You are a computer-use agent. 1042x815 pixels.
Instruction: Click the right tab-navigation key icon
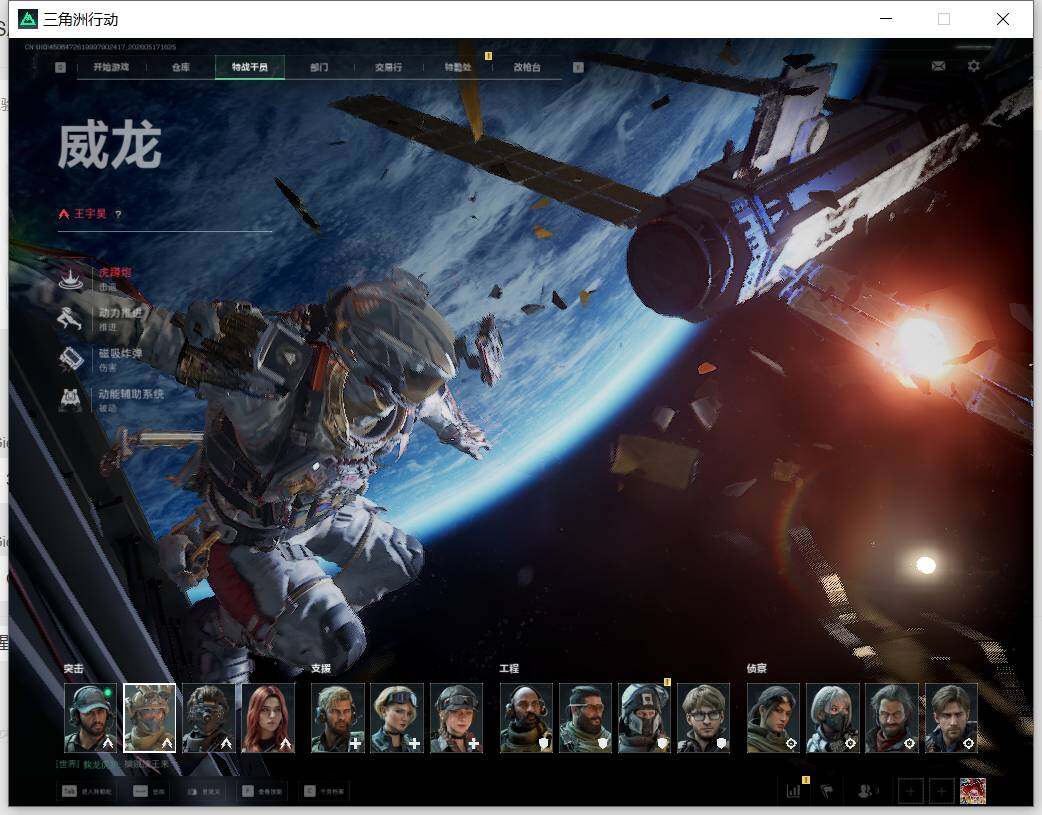[x=578, y=67]
